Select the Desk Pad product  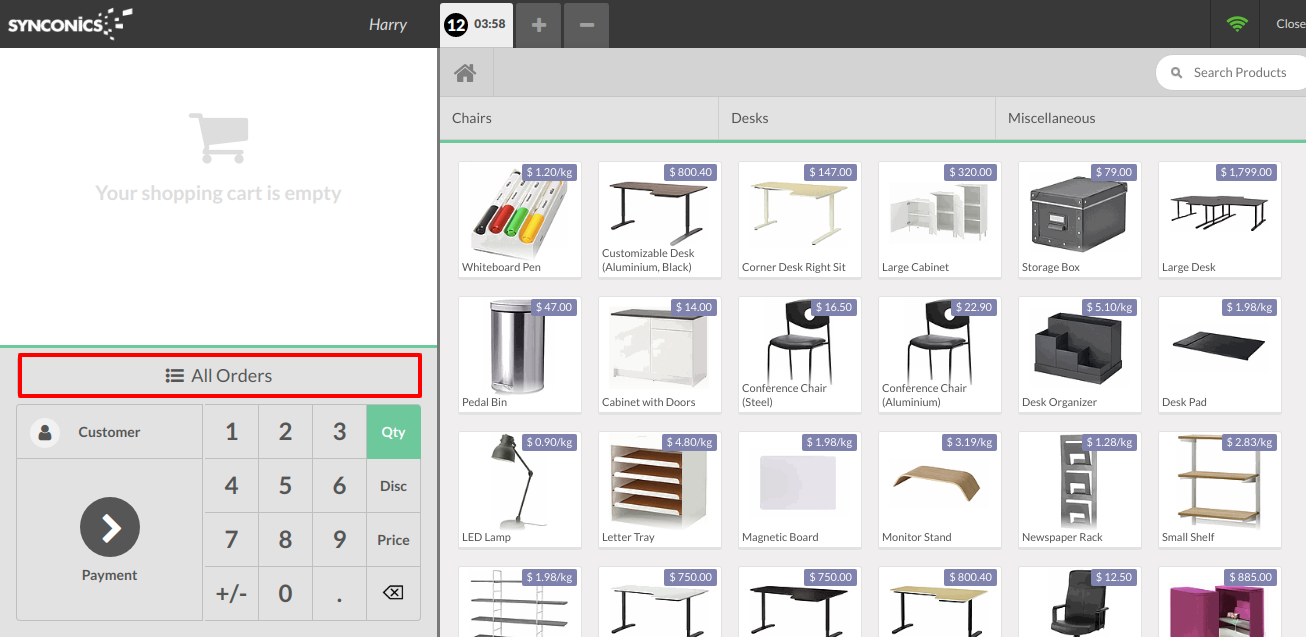click(x=1220, y=355)
